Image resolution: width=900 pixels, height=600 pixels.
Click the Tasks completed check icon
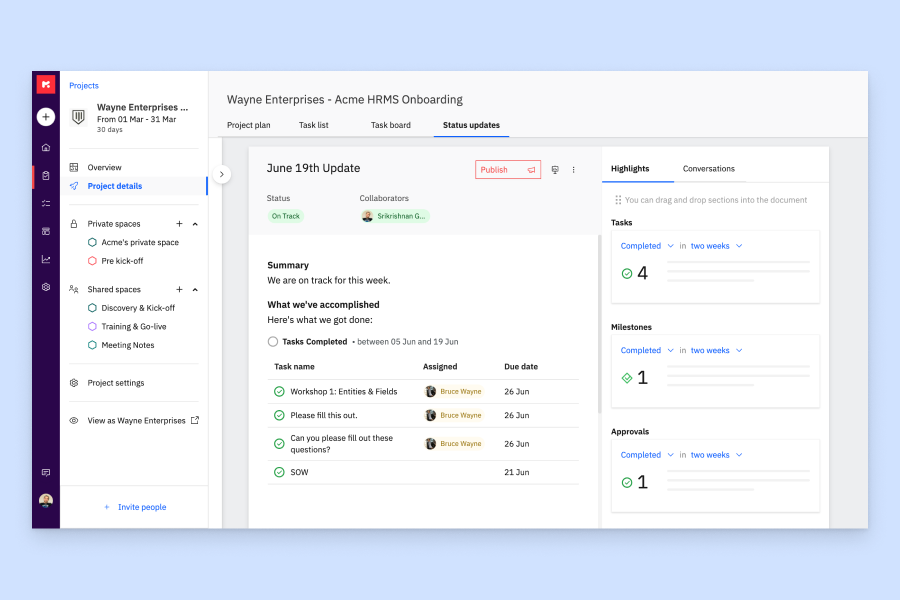point(627,273)
